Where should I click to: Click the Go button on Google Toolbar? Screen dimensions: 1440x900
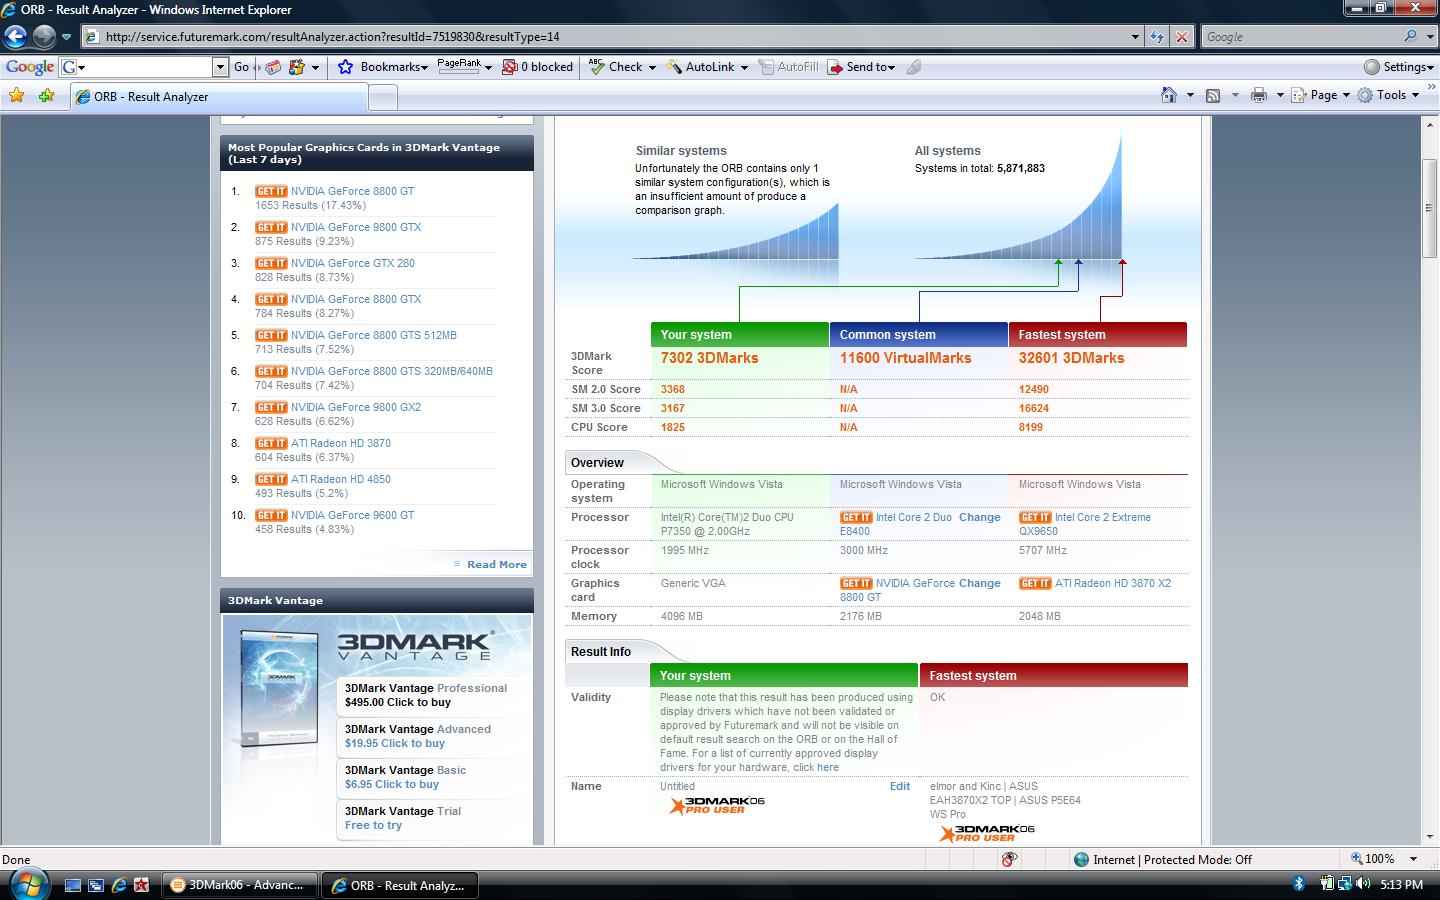click(x=241, y=67)
